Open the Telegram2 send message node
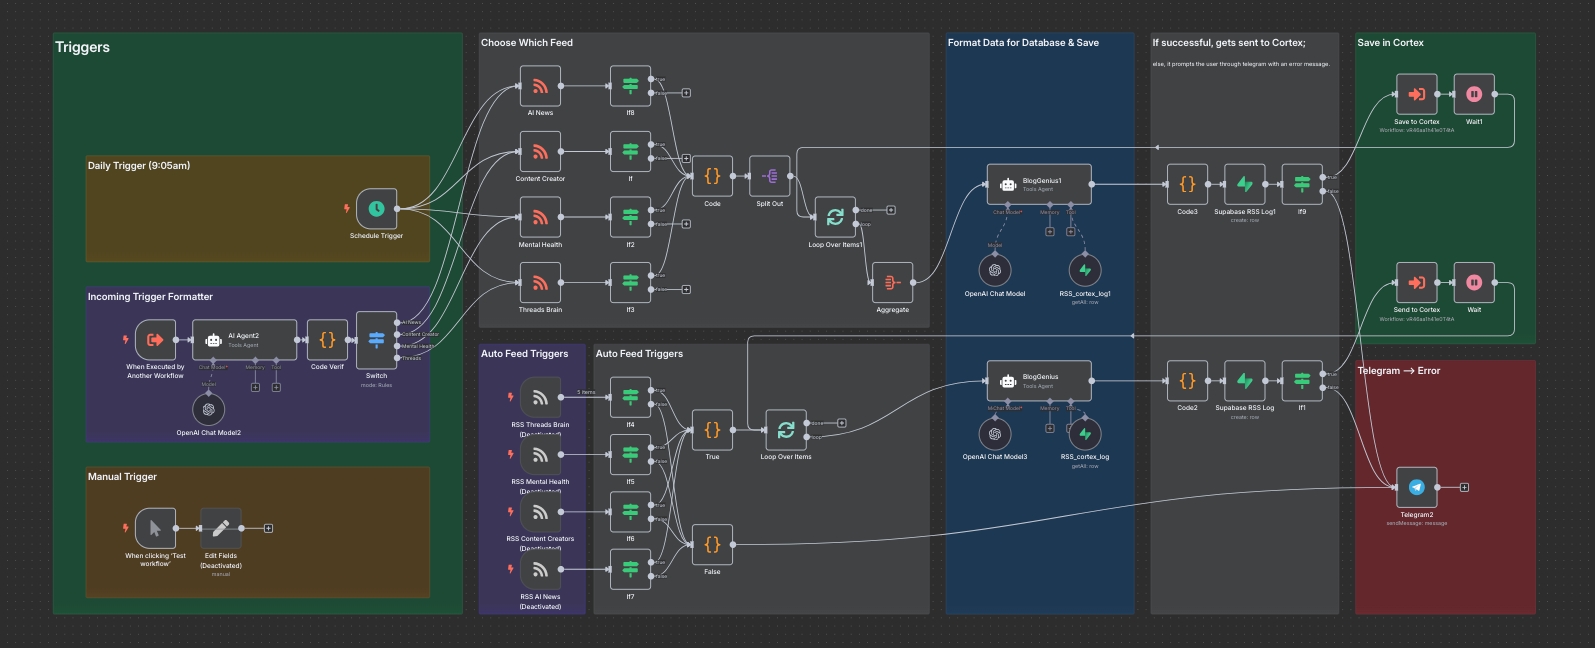Viewport: 1595px width, 648px height. click(x=1416, y=487)
